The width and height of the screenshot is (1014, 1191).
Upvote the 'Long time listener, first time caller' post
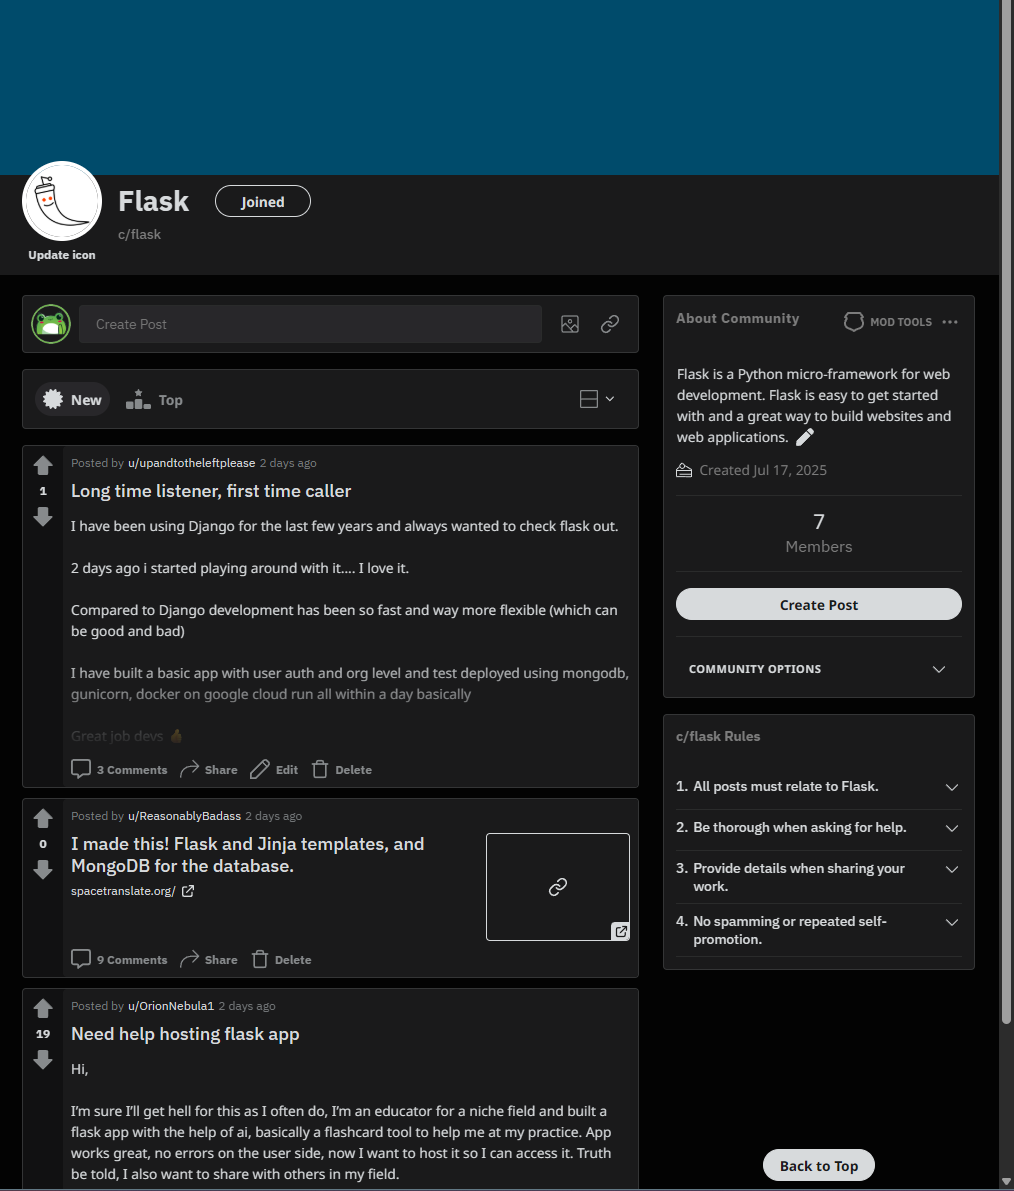click(43, 465)
